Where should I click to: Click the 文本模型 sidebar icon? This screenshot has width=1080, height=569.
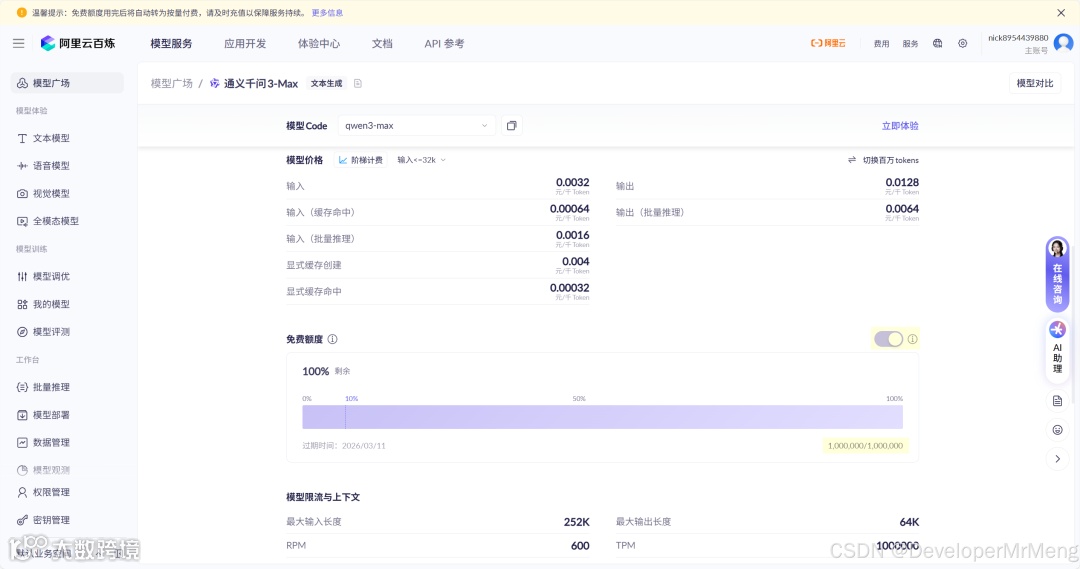point(22,138)
